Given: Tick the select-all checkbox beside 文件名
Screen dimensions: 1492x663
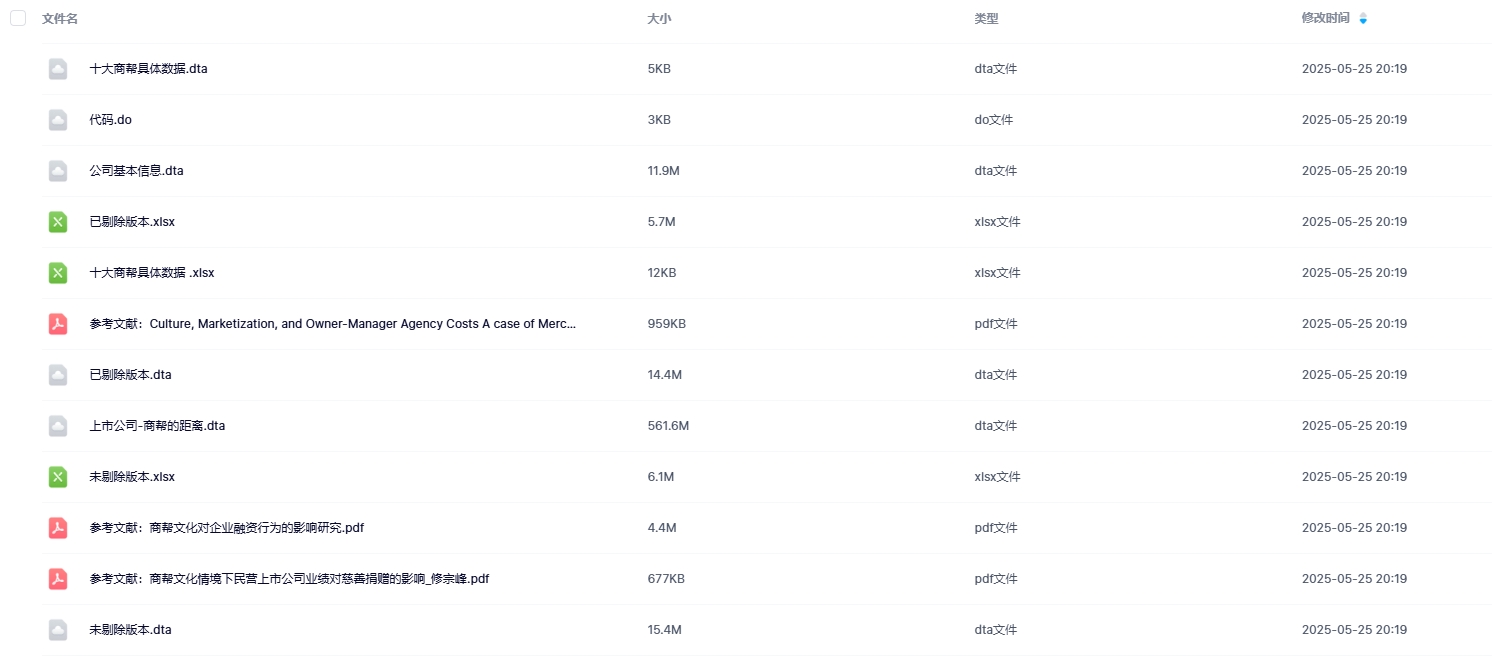Looking at the screenshot, I should click(x=18, y=18).
